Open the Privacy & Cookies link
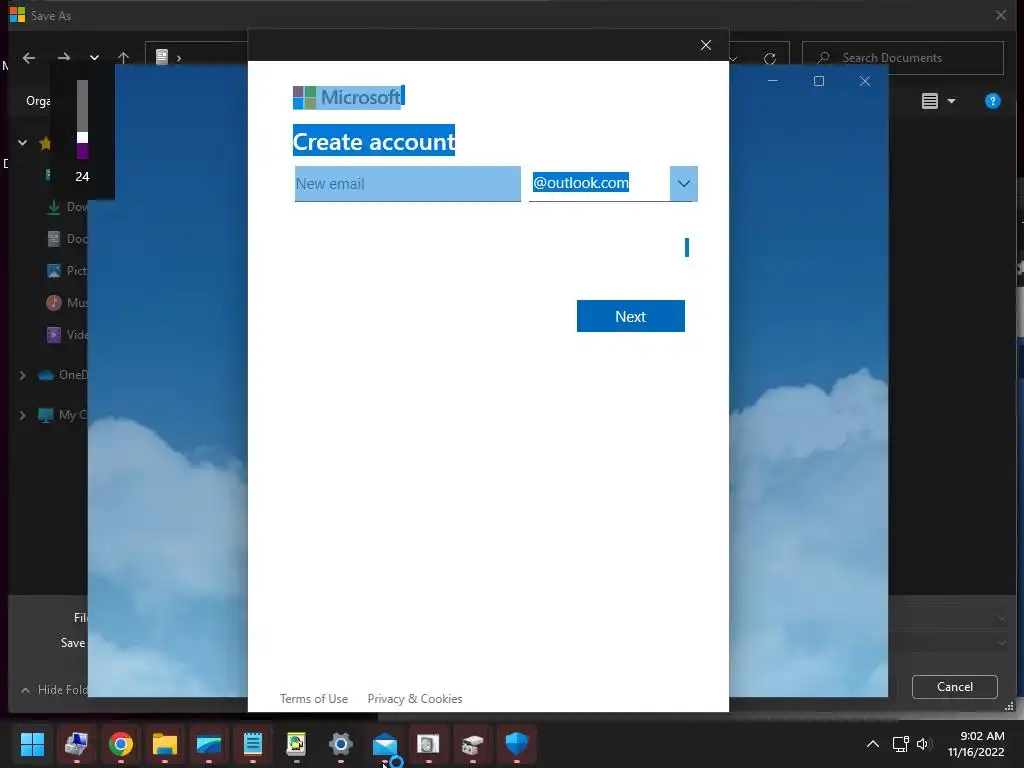The width and height of the screenshot is (1024, 768). tap(415, 699)
